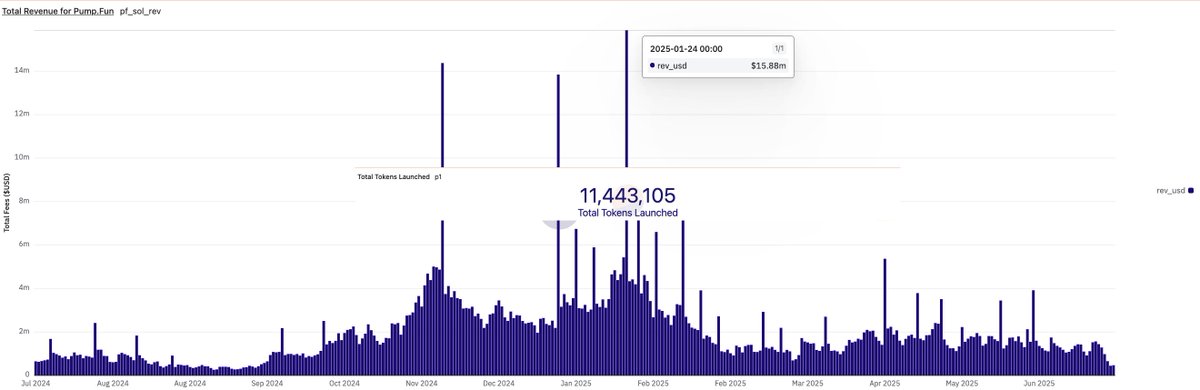Click the Mar 2025 x-axis label

point(808,383)
